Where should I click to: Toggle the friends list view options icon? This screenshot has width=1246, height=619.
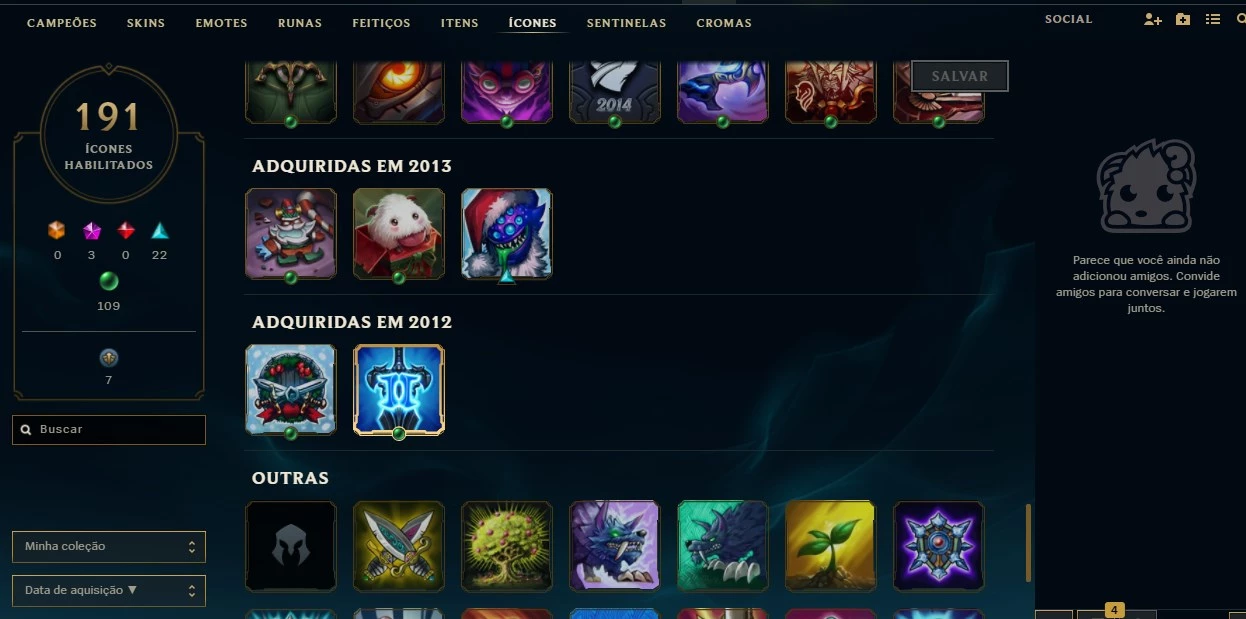[x=1213, y=19]
